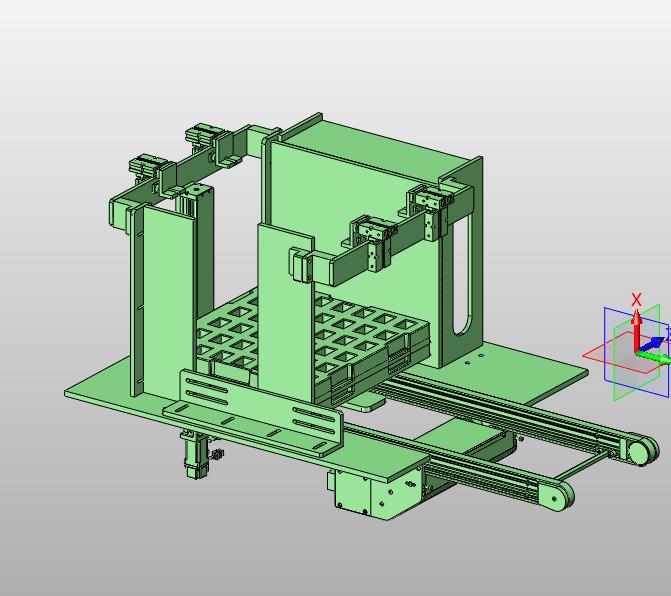
Task: Select the red X-axis arrow of the triad
Action: [637, 330]
